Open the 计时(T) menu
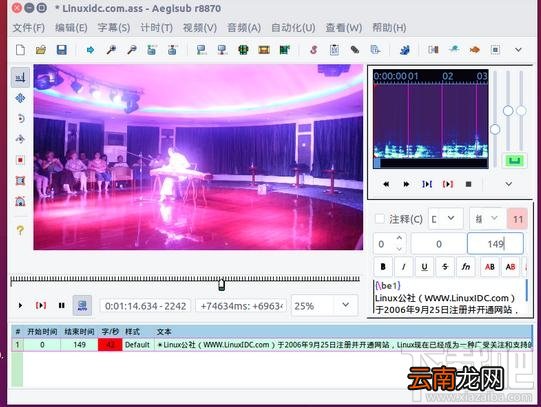This screenshot has width=541, height=407. click(156, 28)
